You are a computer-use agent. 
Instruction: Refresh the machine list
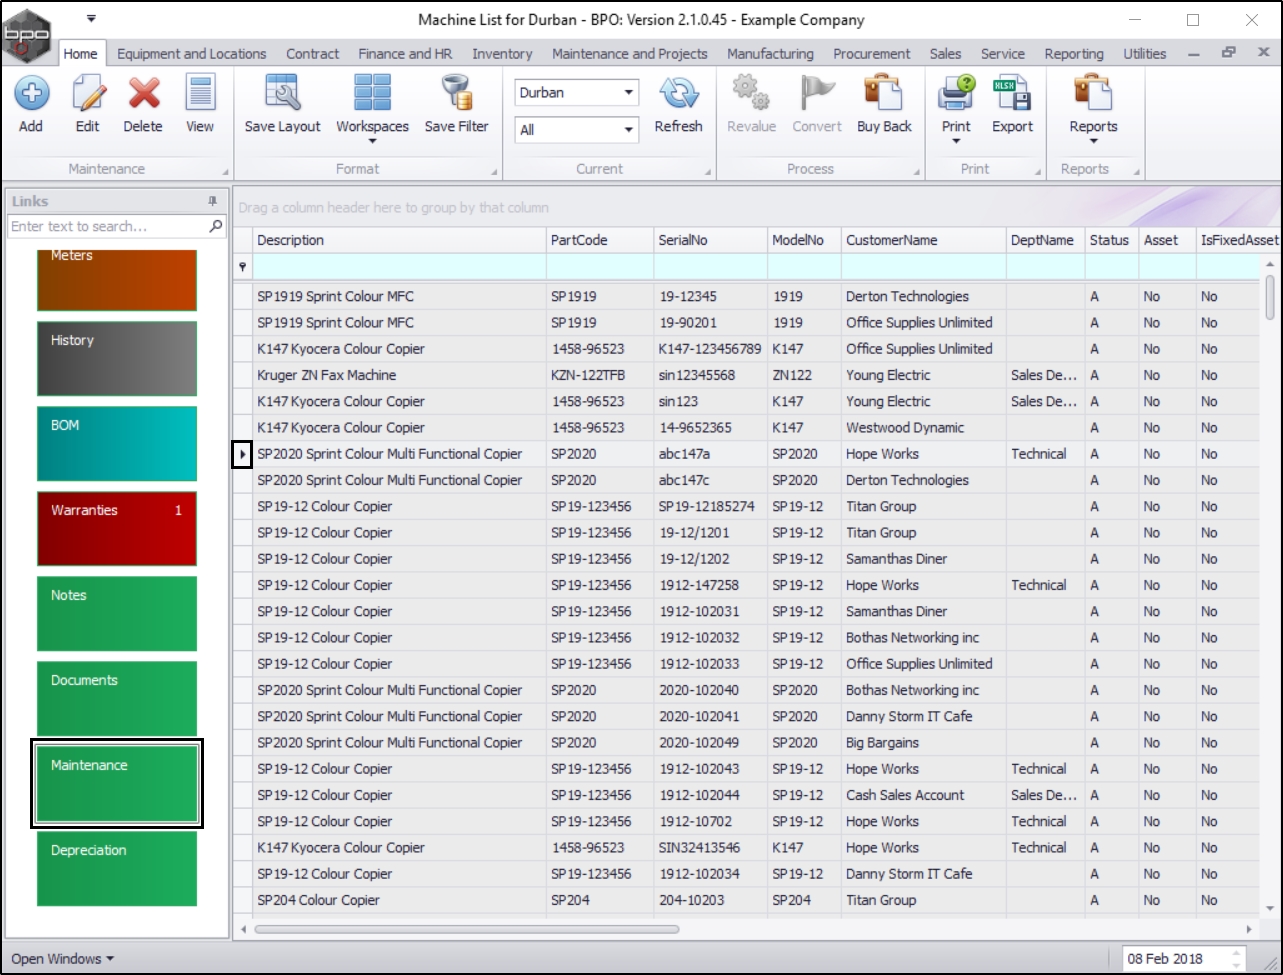(x=678, y=95)
